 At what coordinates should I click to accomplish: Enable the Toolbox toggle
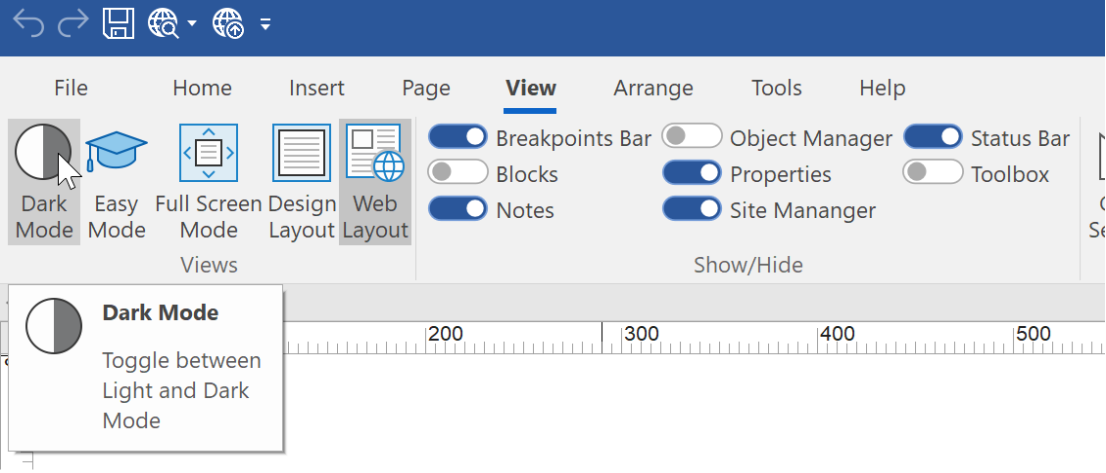pyautogui.click(x=932, y=172)
